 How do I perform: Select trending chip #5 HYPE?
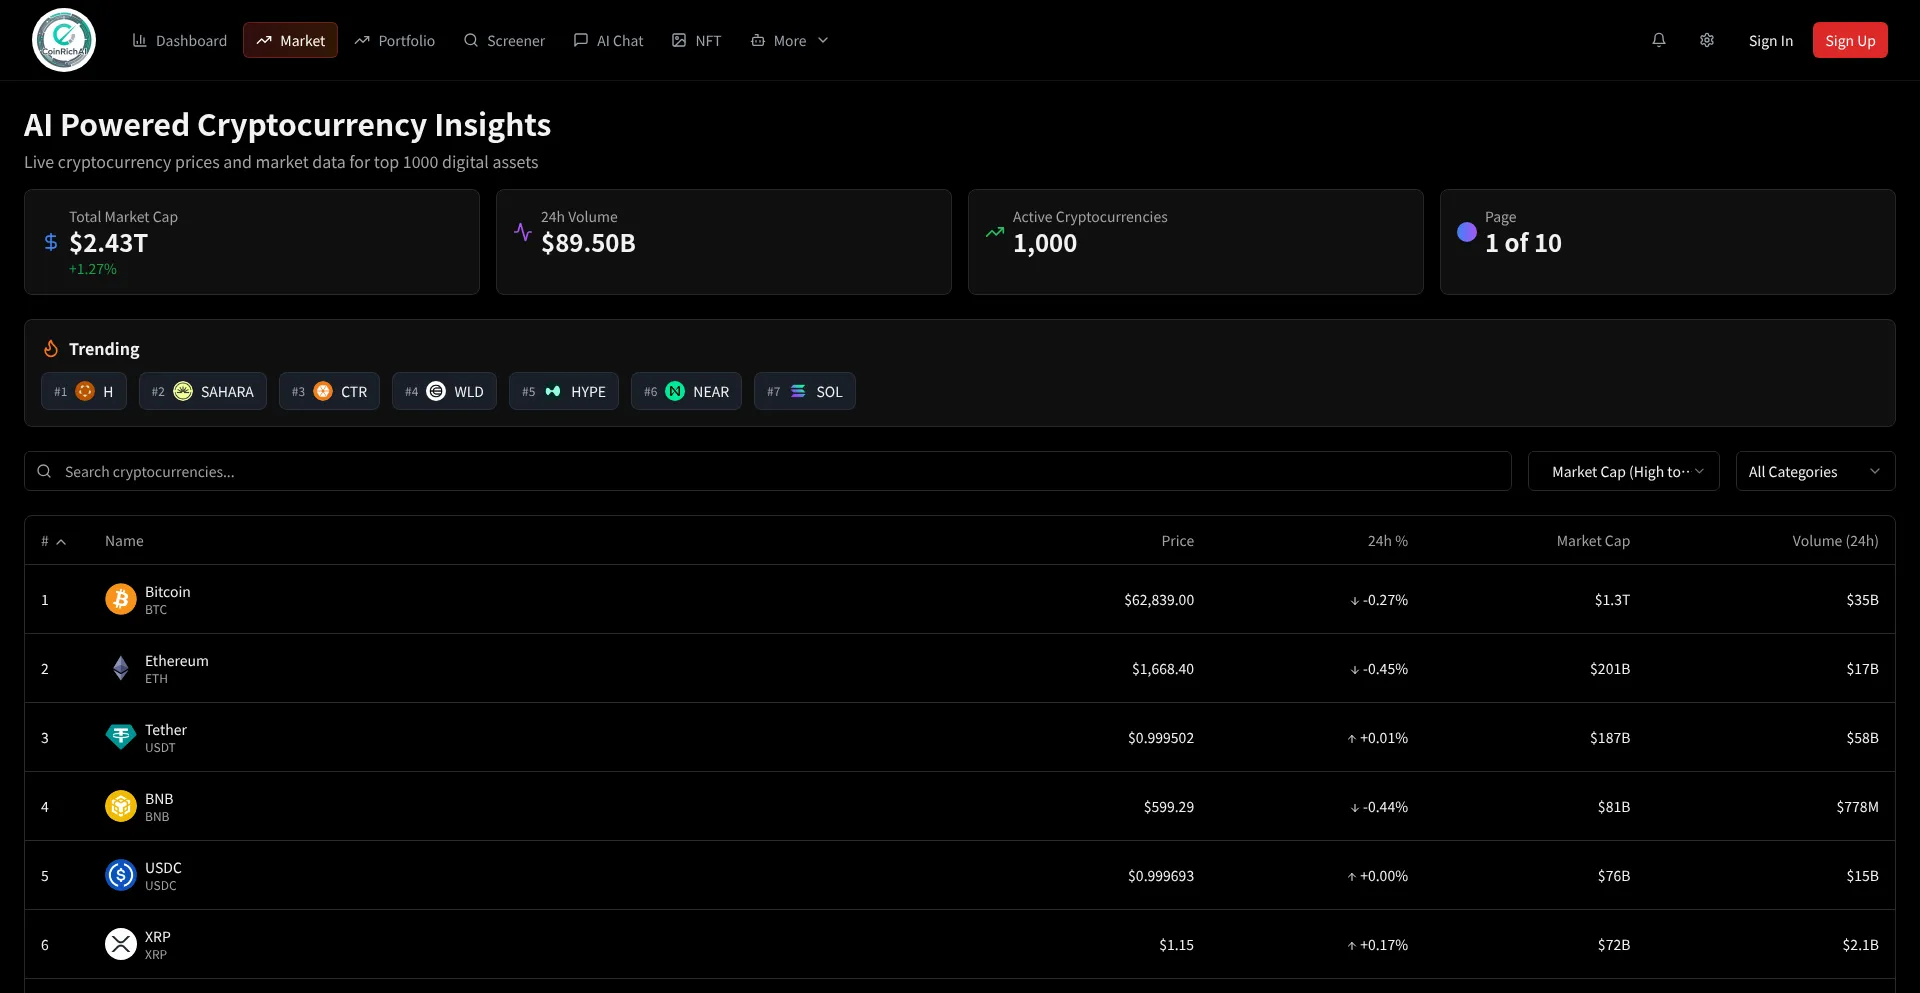(564, 391)
